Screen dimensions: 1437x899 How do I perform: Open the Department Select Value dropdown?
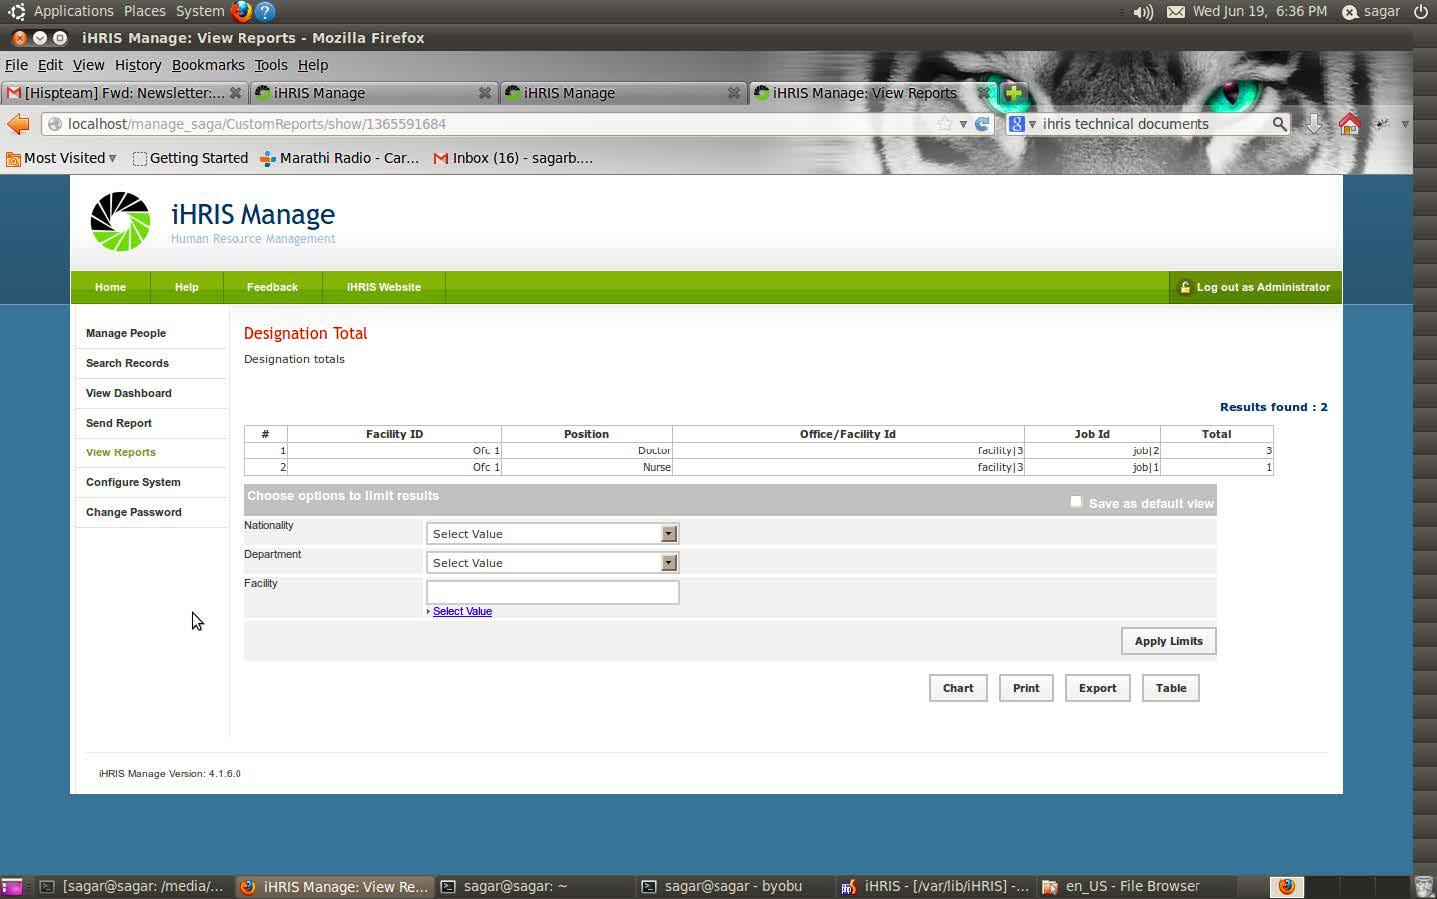(x=552, y=563)
